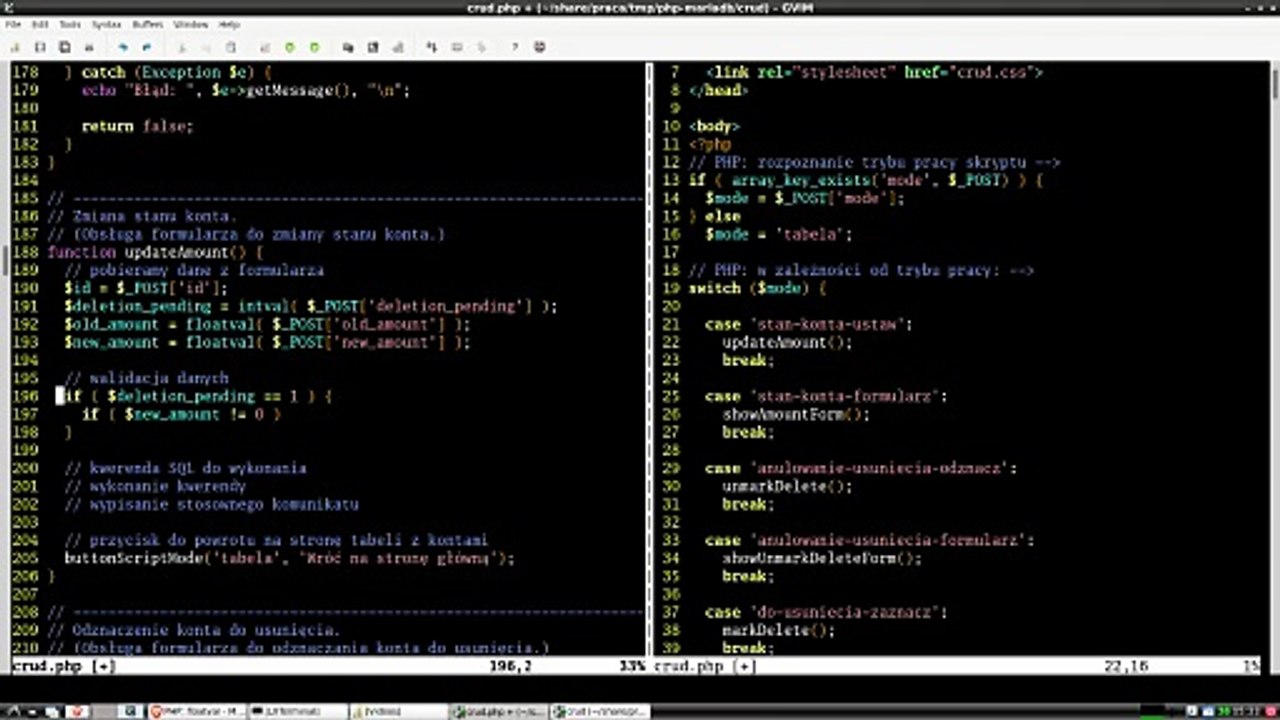Click the '<body>' tag on line 10
Image resolution: width=1280 pixels, height=720 pixels.
tap(714, 126)
